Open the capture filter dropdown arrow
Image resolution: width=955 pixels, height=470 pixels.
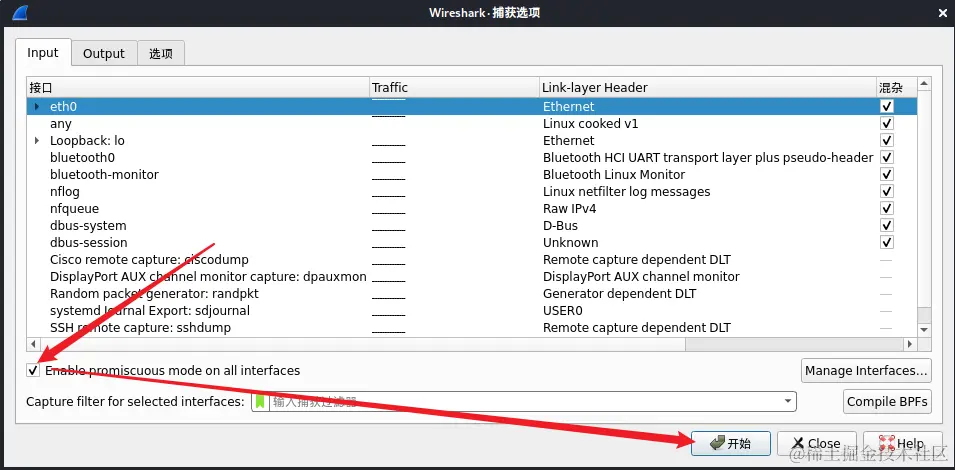(788, 402)
